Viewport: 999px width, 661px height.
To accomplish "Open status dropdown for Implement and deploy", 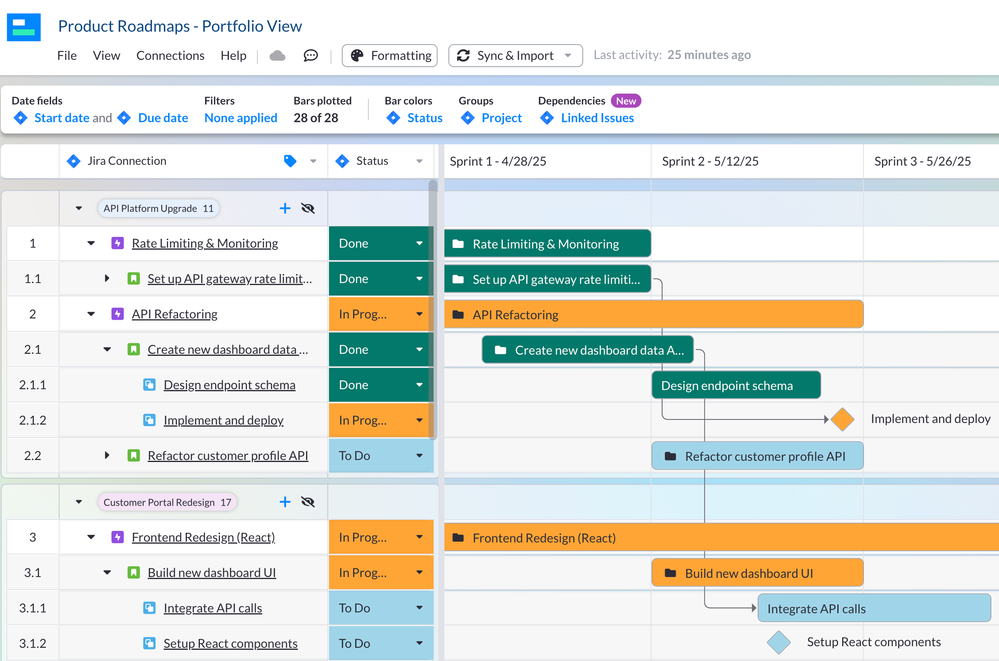I will pyautogui.click(x=419, y=421).
